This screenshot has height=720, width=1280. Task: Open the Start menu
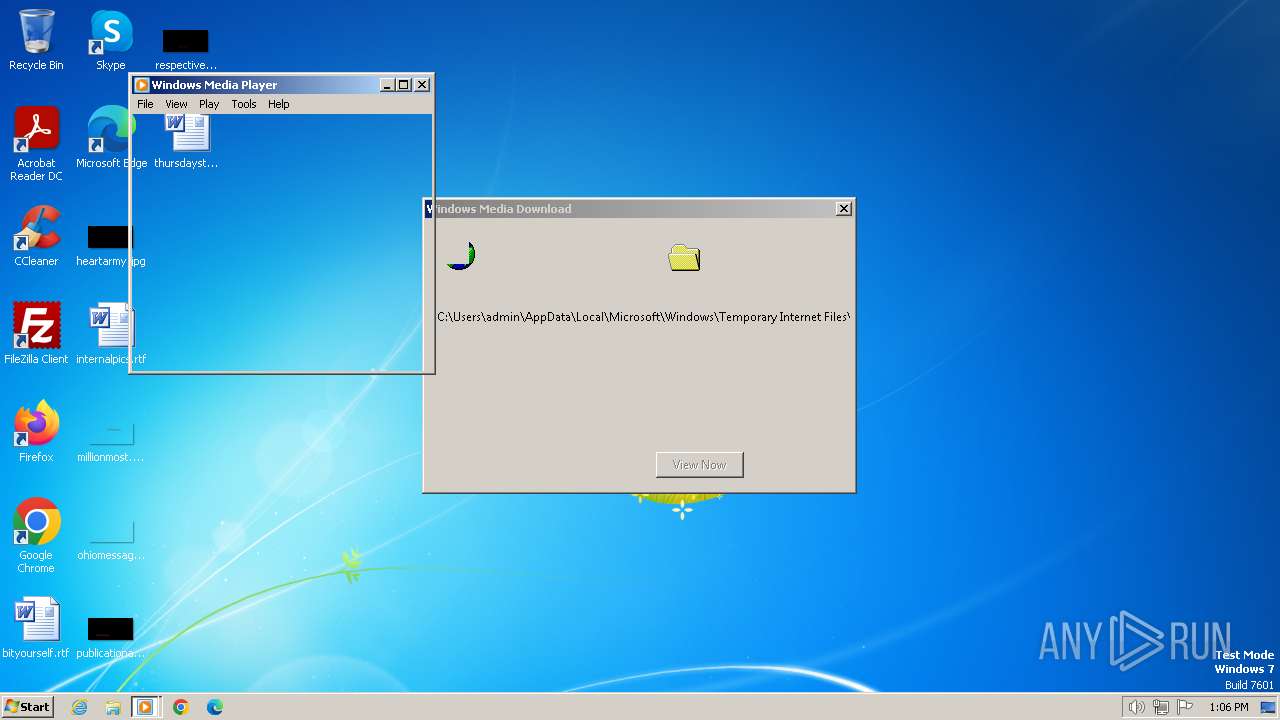tap(28, 706)
